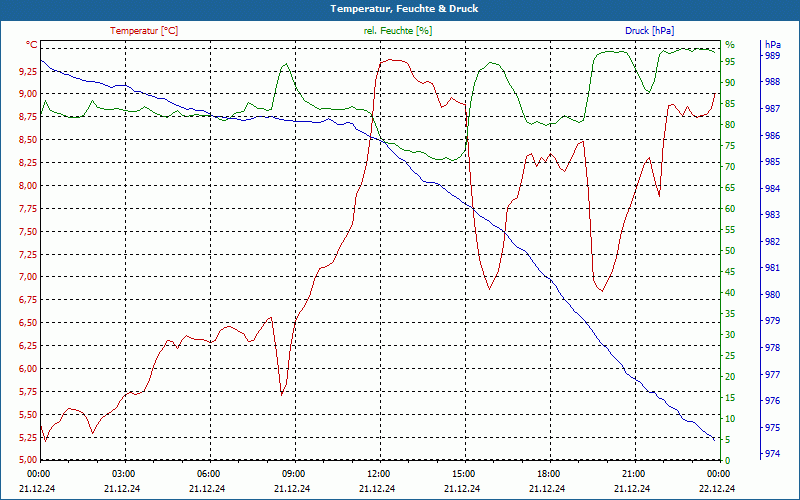Click the '6,50' temperature axis value

click(28, 323)
